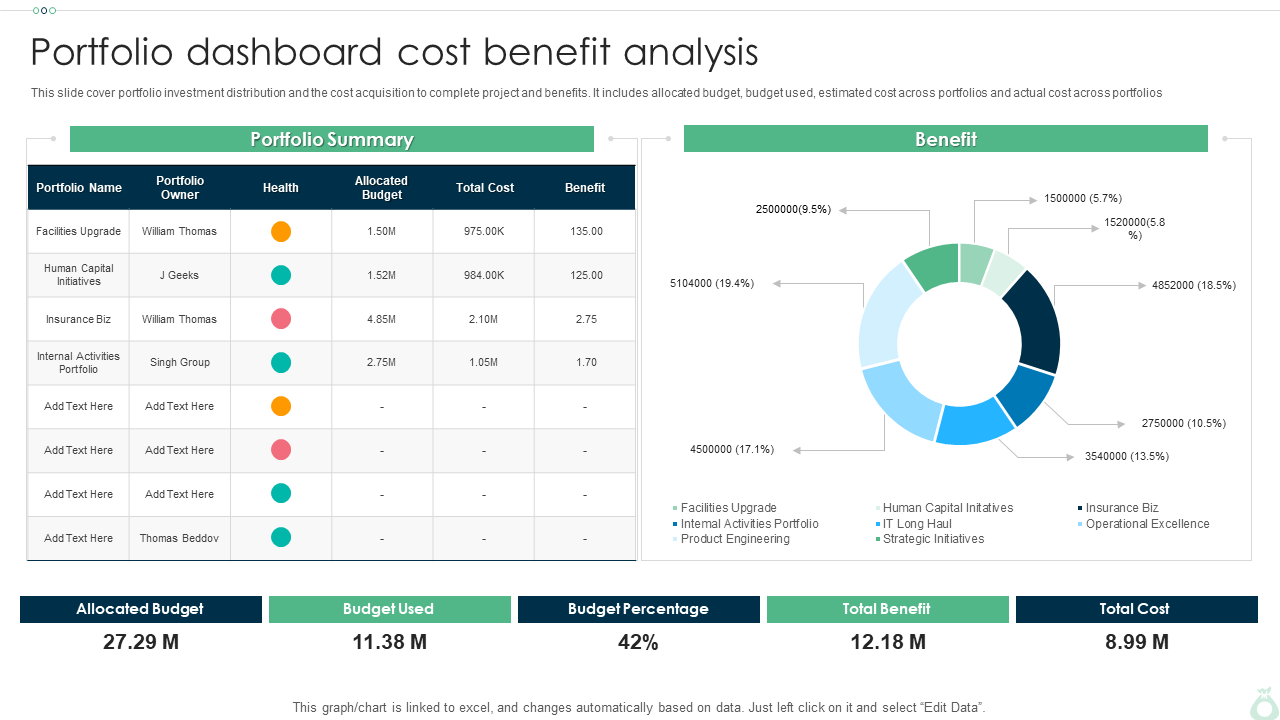Click the '4.85M' allocated budget cell
This screenshot has width=1280, height=720.
pos(382,319)
